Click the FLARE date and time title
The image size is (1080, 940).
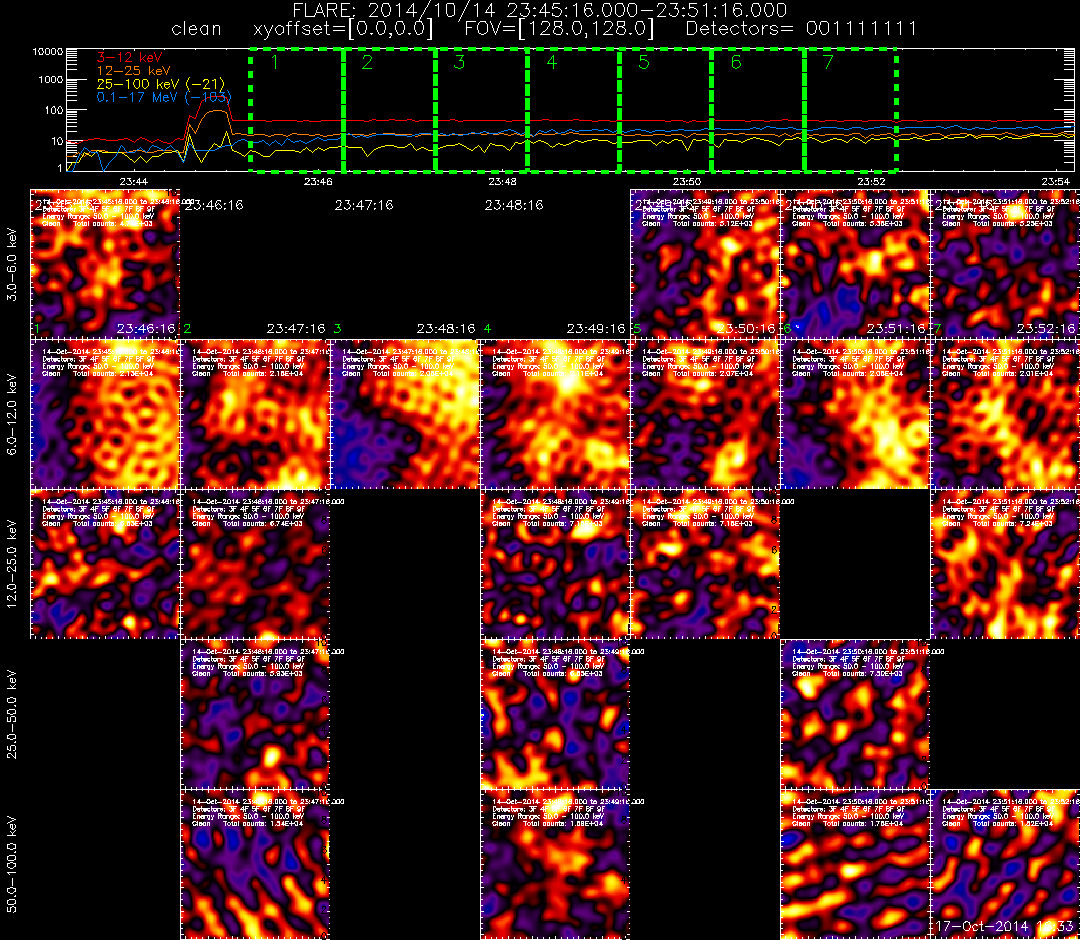[540, 10]
